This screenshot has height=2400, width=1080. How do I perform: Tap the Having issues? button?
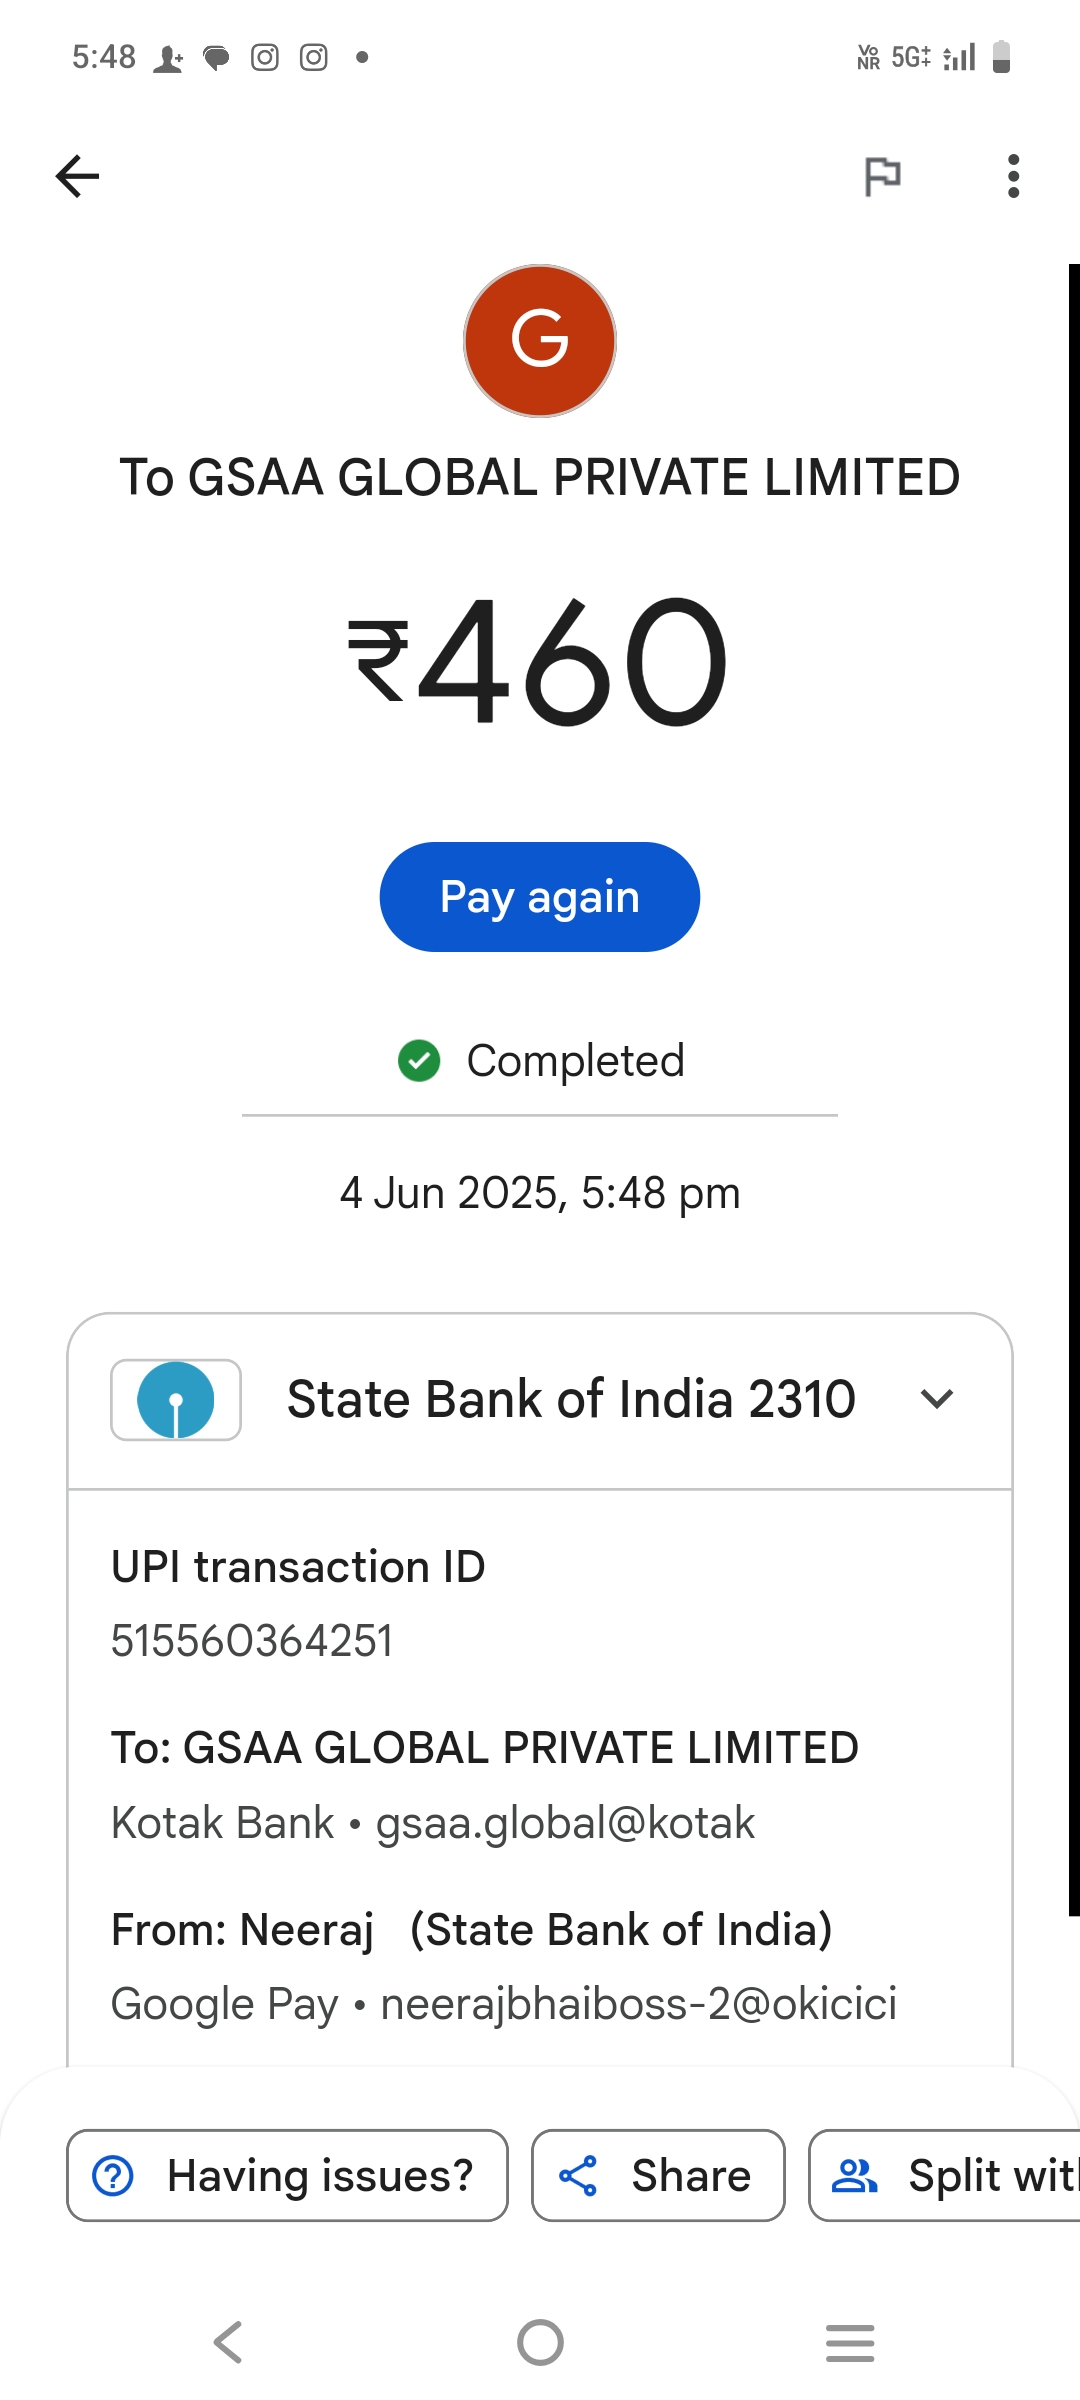288,2176
